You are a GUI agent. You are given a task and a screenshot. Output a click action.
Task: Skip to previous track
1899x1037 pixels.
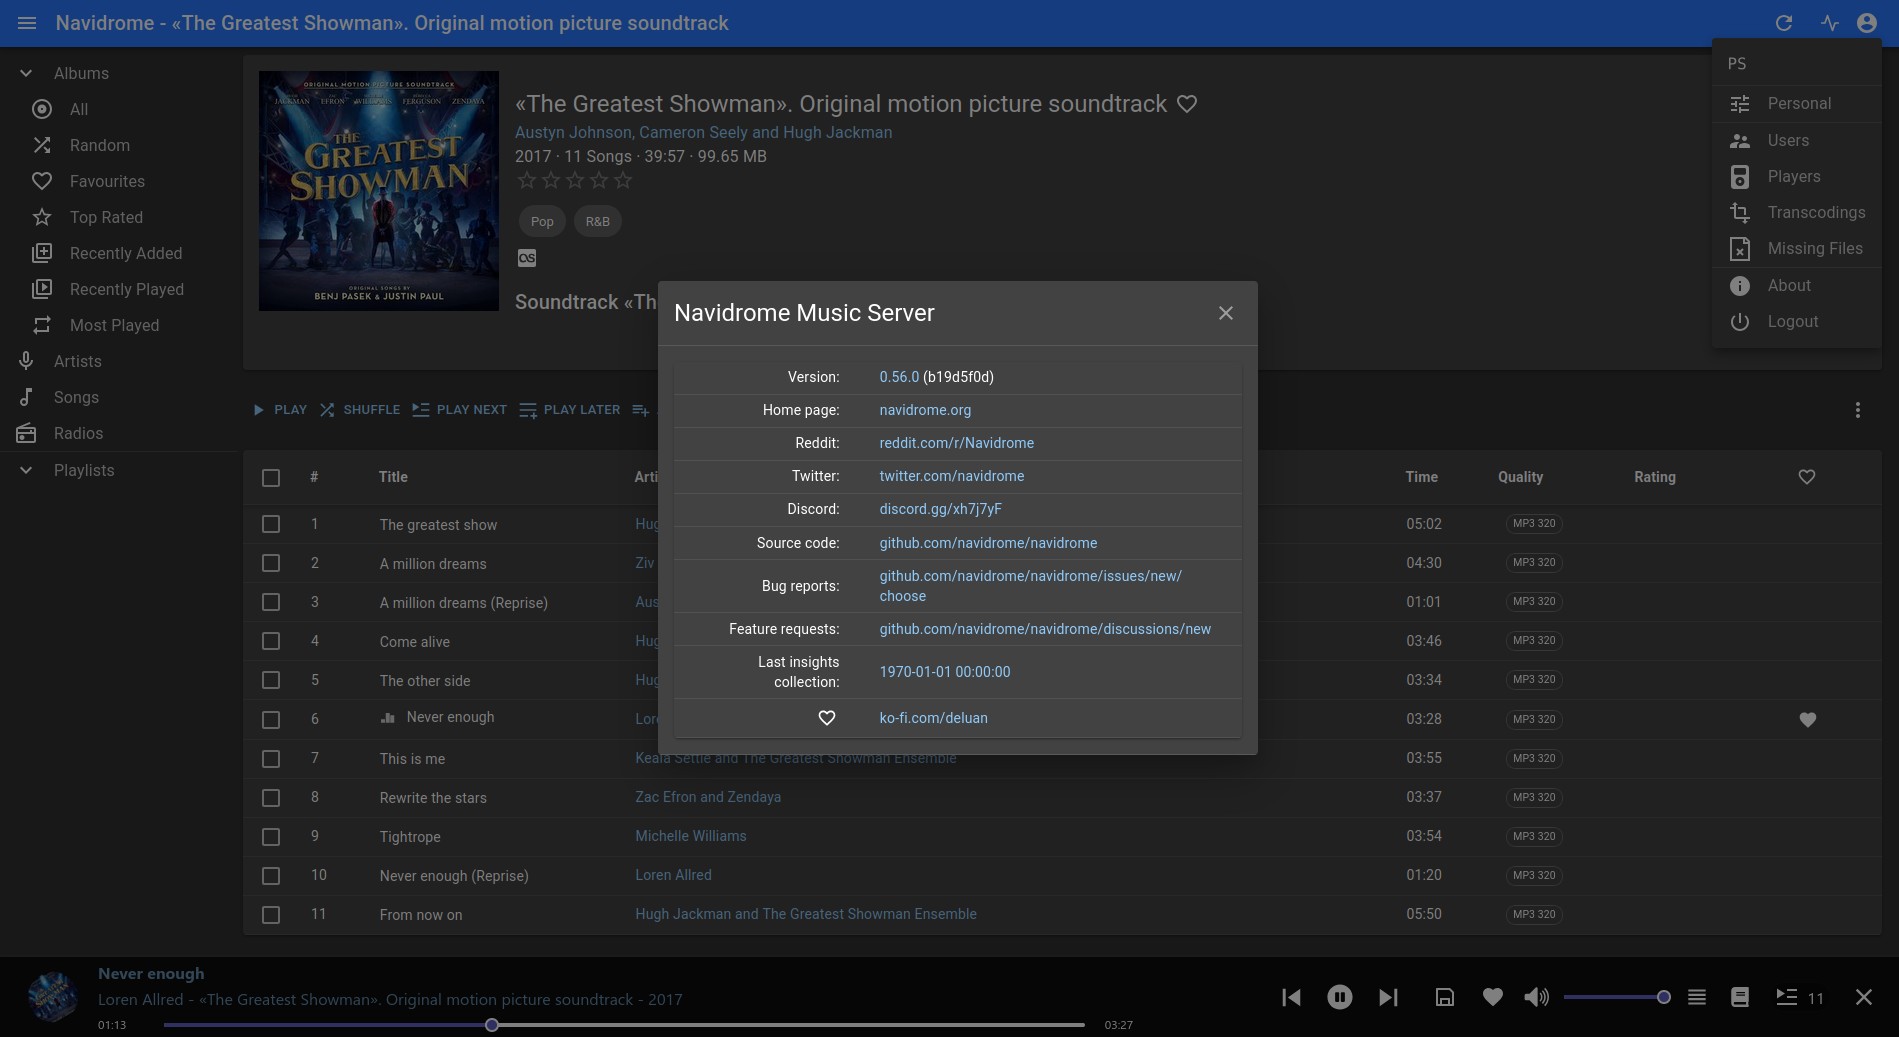1291,997
